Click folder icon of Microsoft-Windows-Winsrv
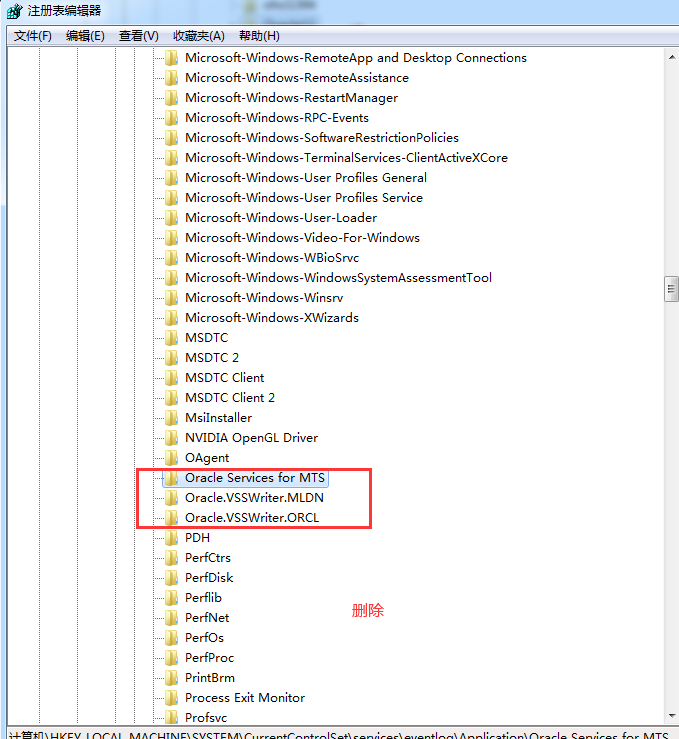 (x=172, y=298)
